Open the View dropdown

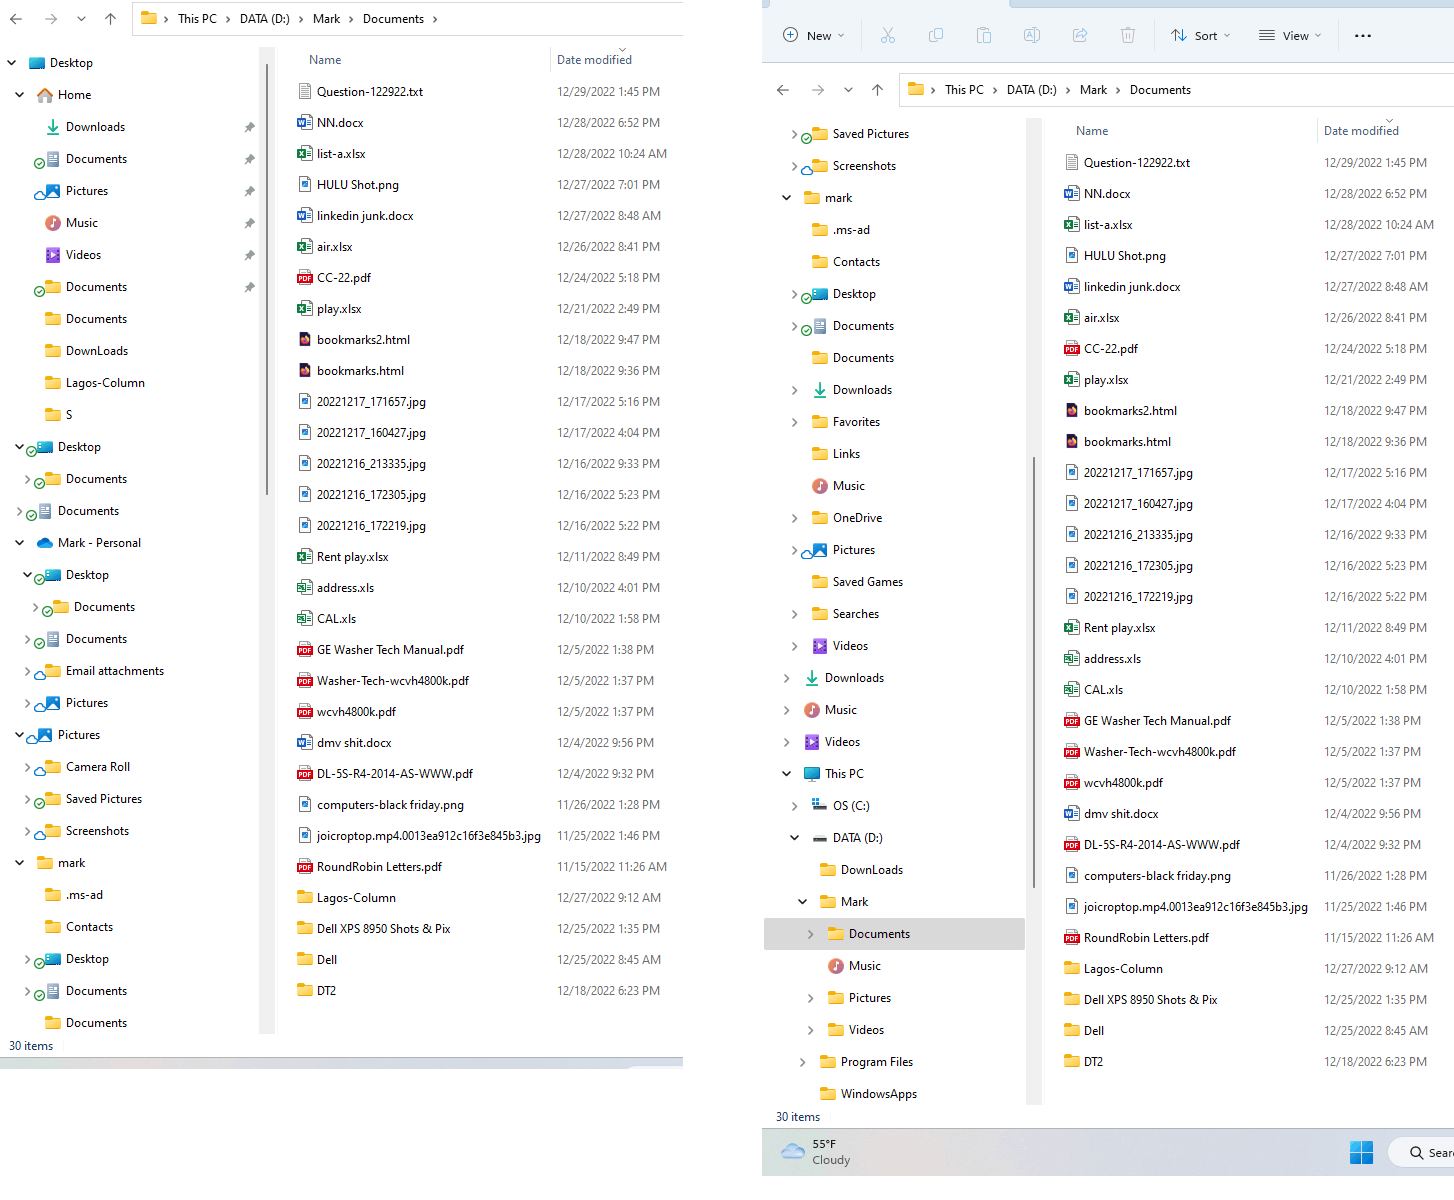(x=1290, y=35)
